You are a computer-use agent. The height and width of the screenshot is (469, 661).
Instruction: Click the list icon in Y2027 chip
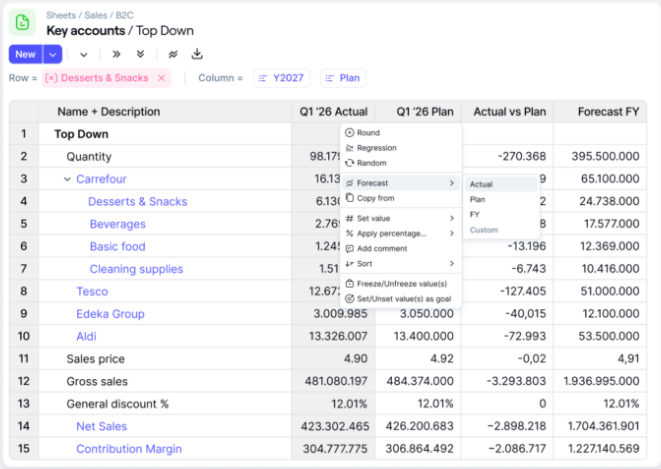click(263, 78)
